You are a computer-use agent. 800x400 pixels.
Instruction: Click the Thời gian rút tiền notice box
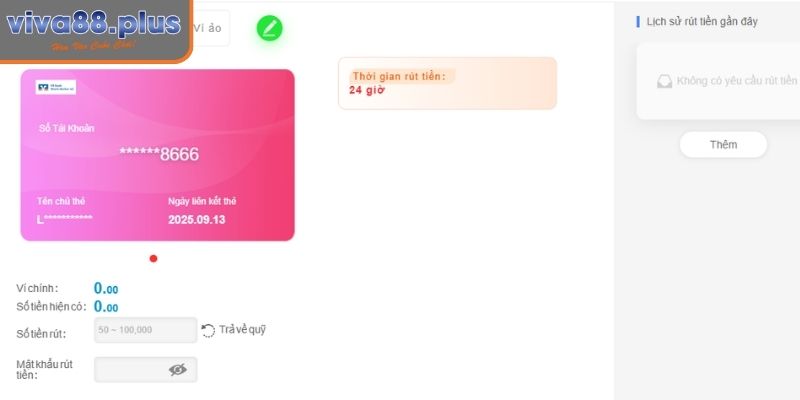[x=447, y=83]
